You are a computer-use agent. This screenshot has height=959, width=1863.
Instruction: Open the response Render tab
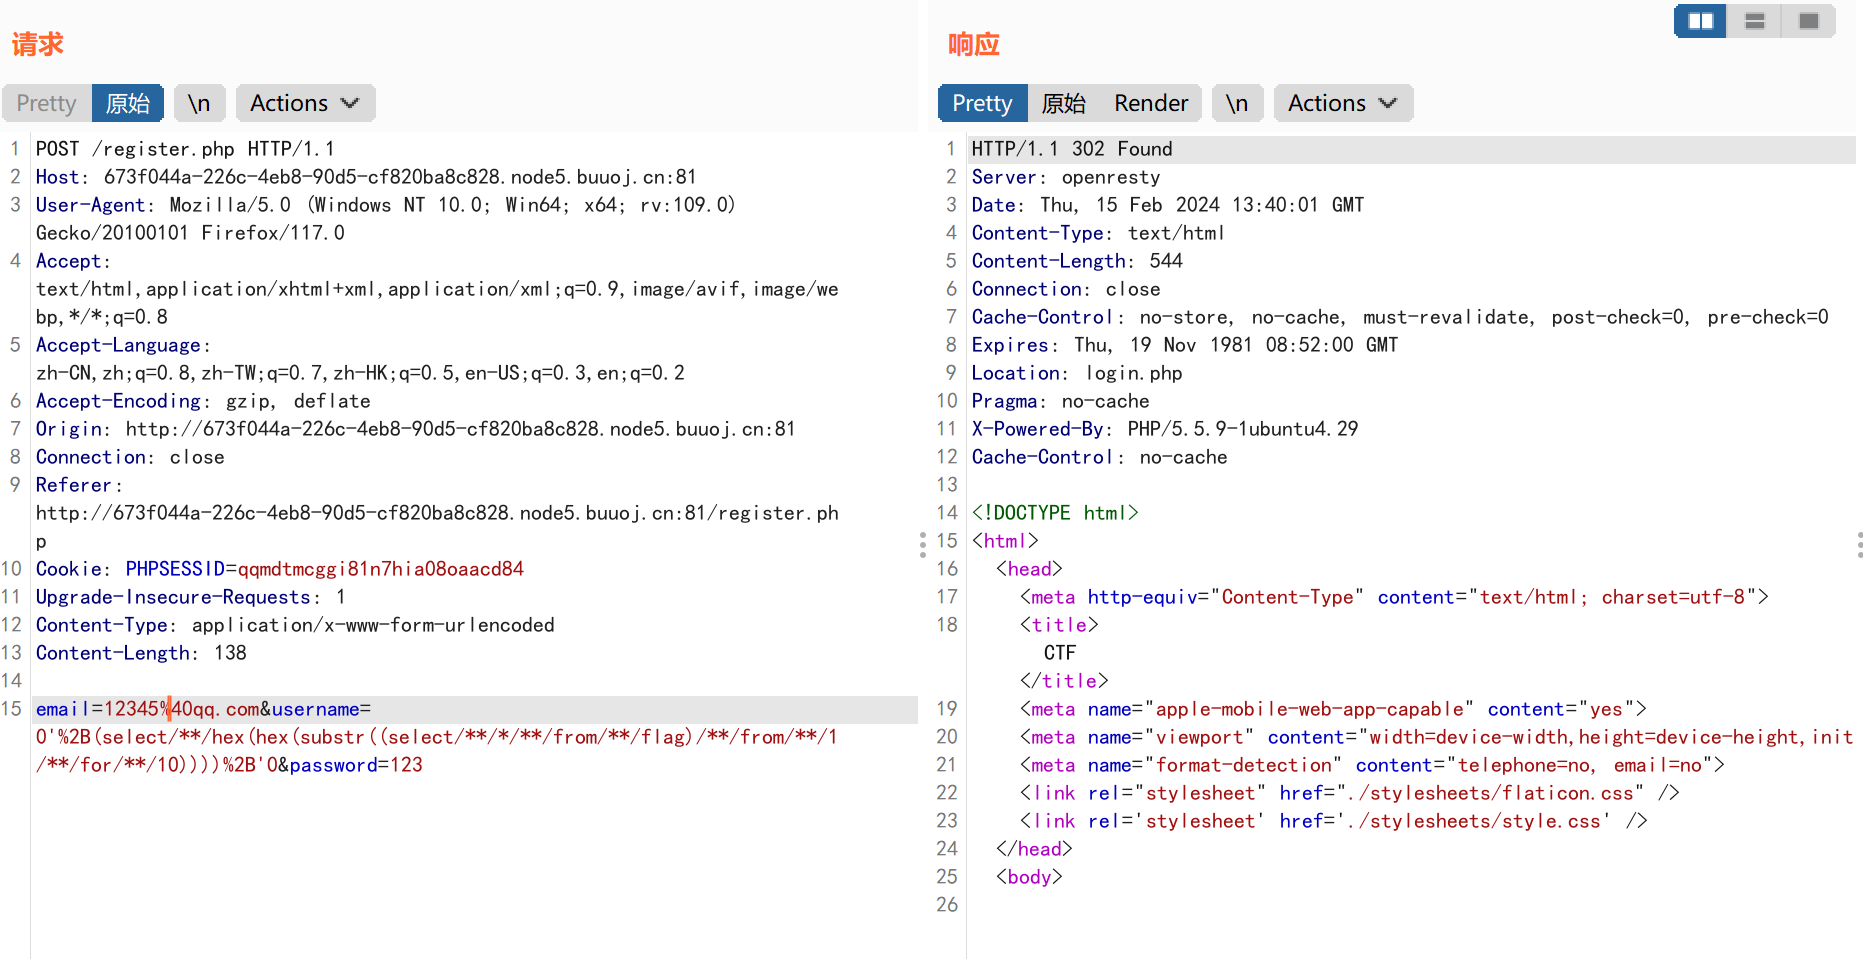1151,103
